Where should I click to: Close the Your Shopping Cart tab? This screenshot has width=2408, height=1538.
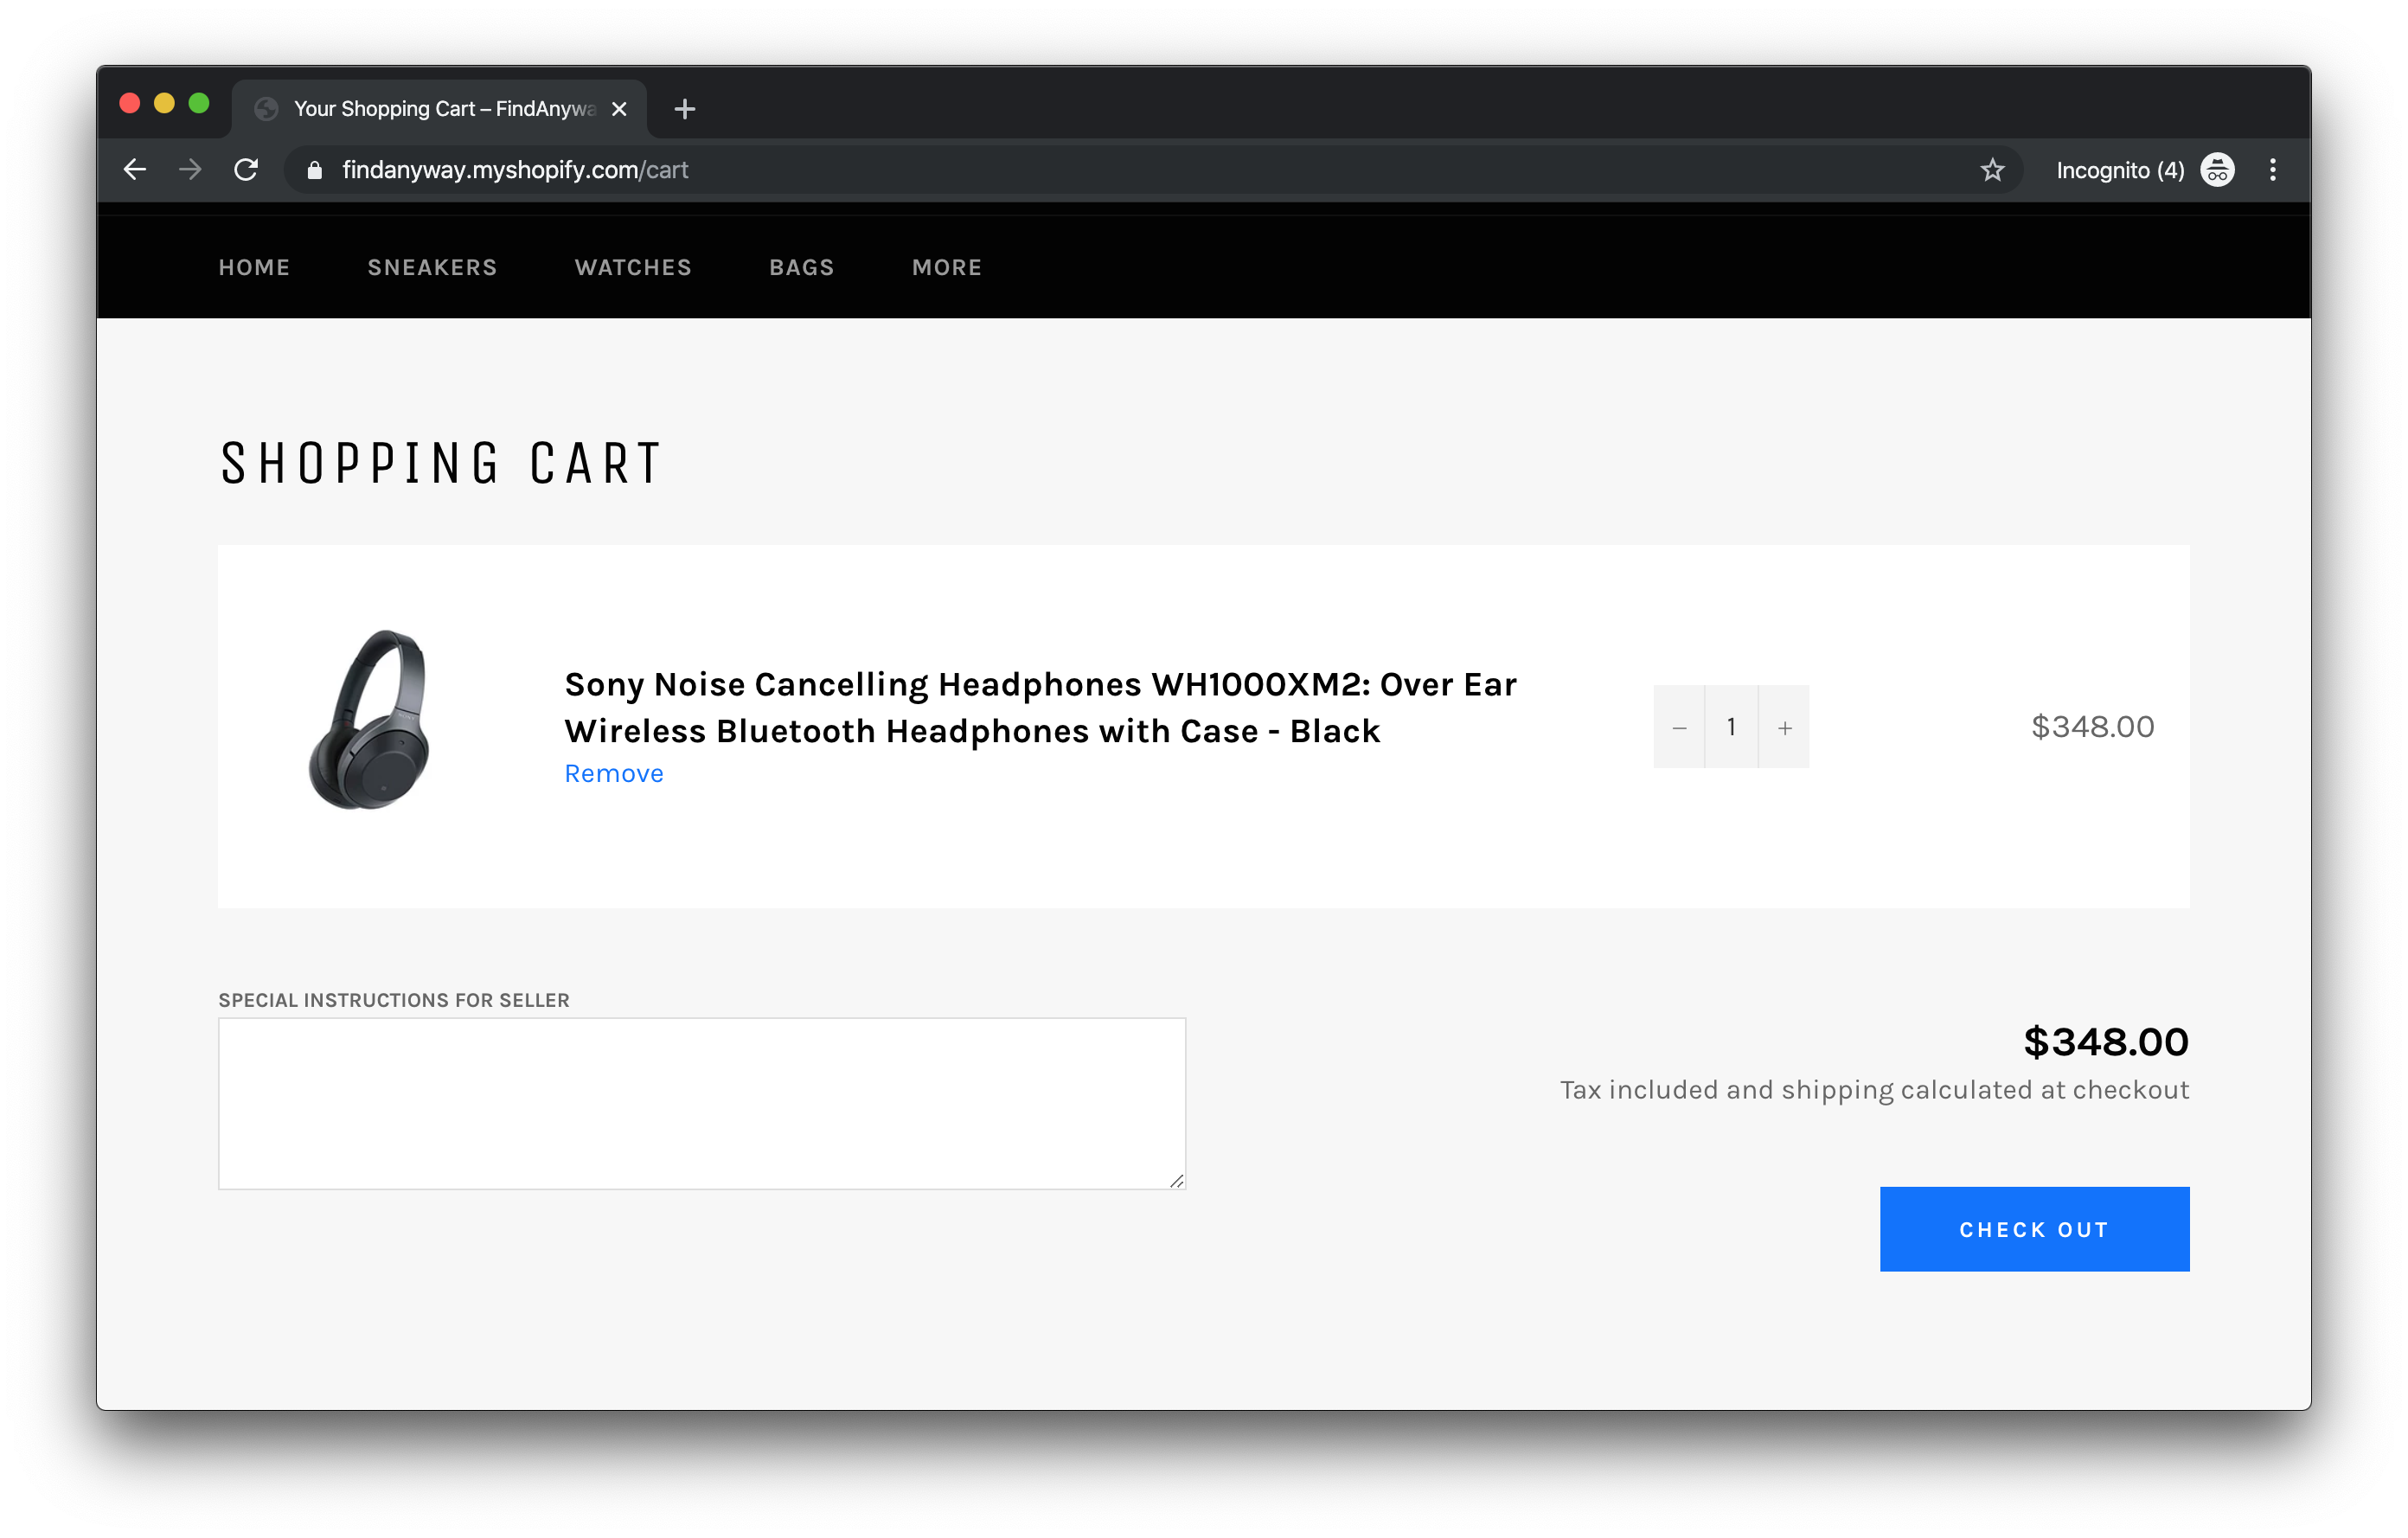[x=619, y=109]
